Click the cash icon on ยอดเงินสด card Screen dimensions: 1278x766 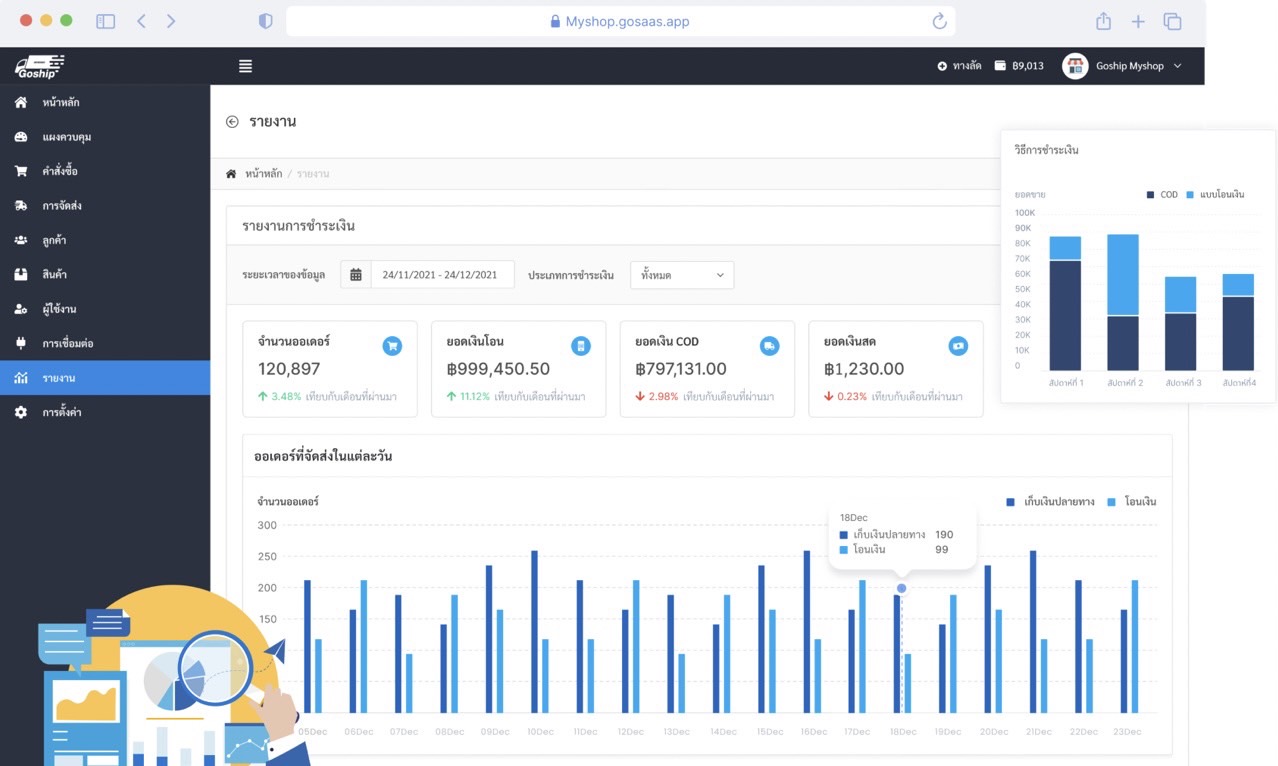[958, 346]
